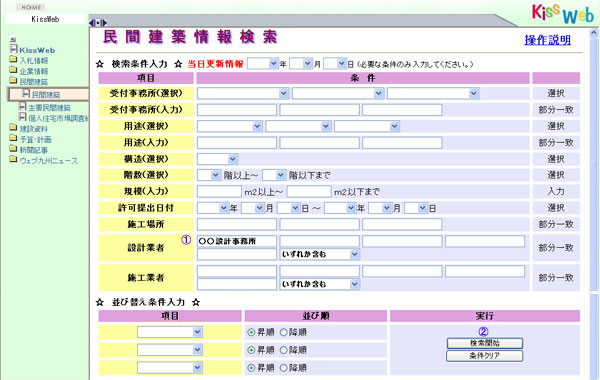
Task: Open the 構造(選択) dropdown
Action: (217, 159)
